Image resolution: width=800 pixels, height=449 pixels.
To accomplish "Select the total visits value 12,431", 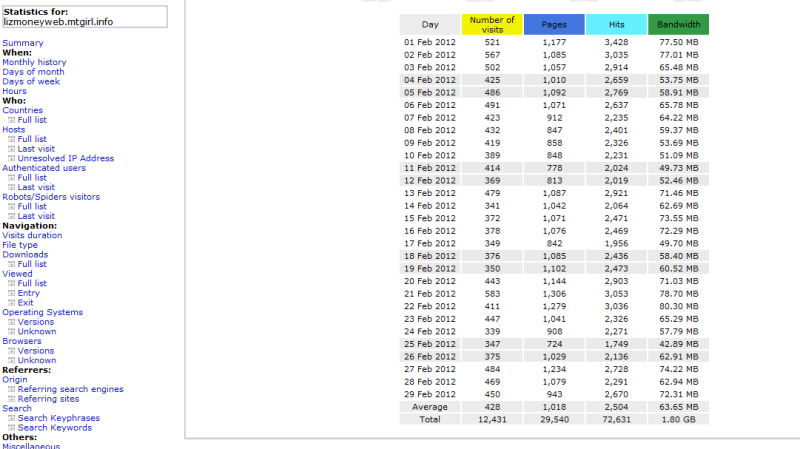I will click(x=492, y=419).
